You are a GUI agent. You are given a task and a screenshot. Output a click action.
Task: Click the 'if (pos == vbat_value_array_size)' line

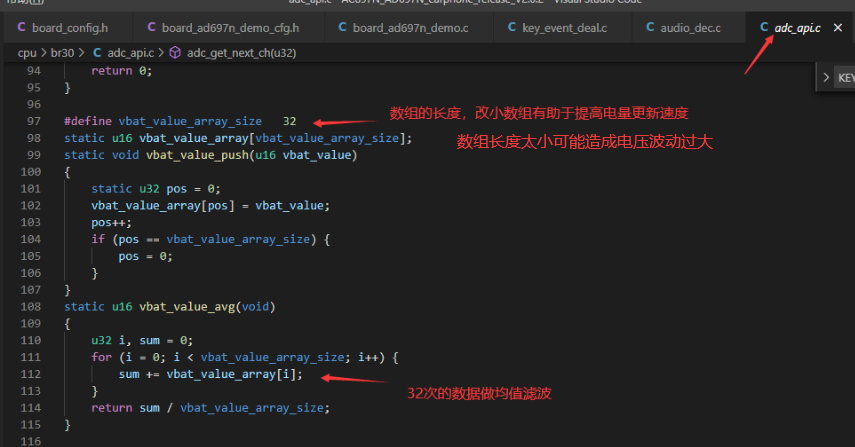[x=210, y=239]
